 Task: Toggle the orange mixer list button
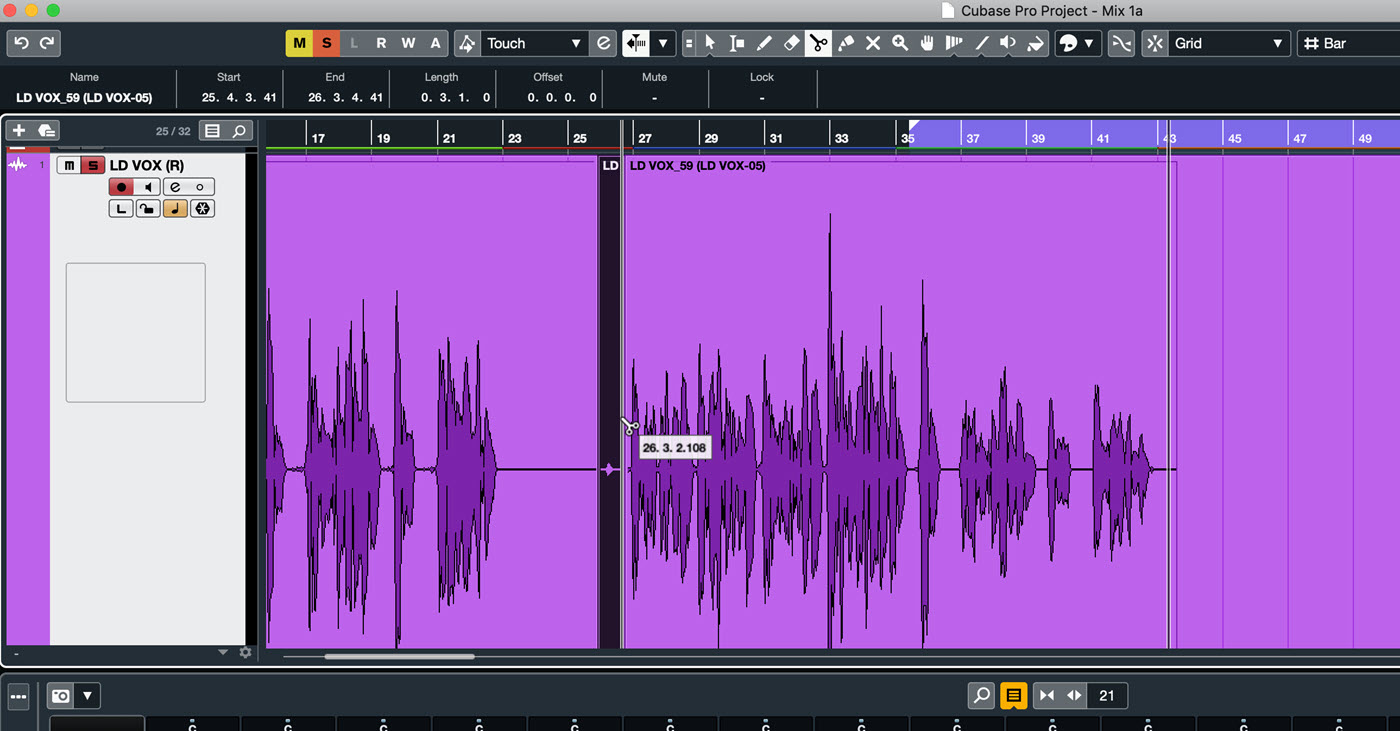tap(1013, 695)
